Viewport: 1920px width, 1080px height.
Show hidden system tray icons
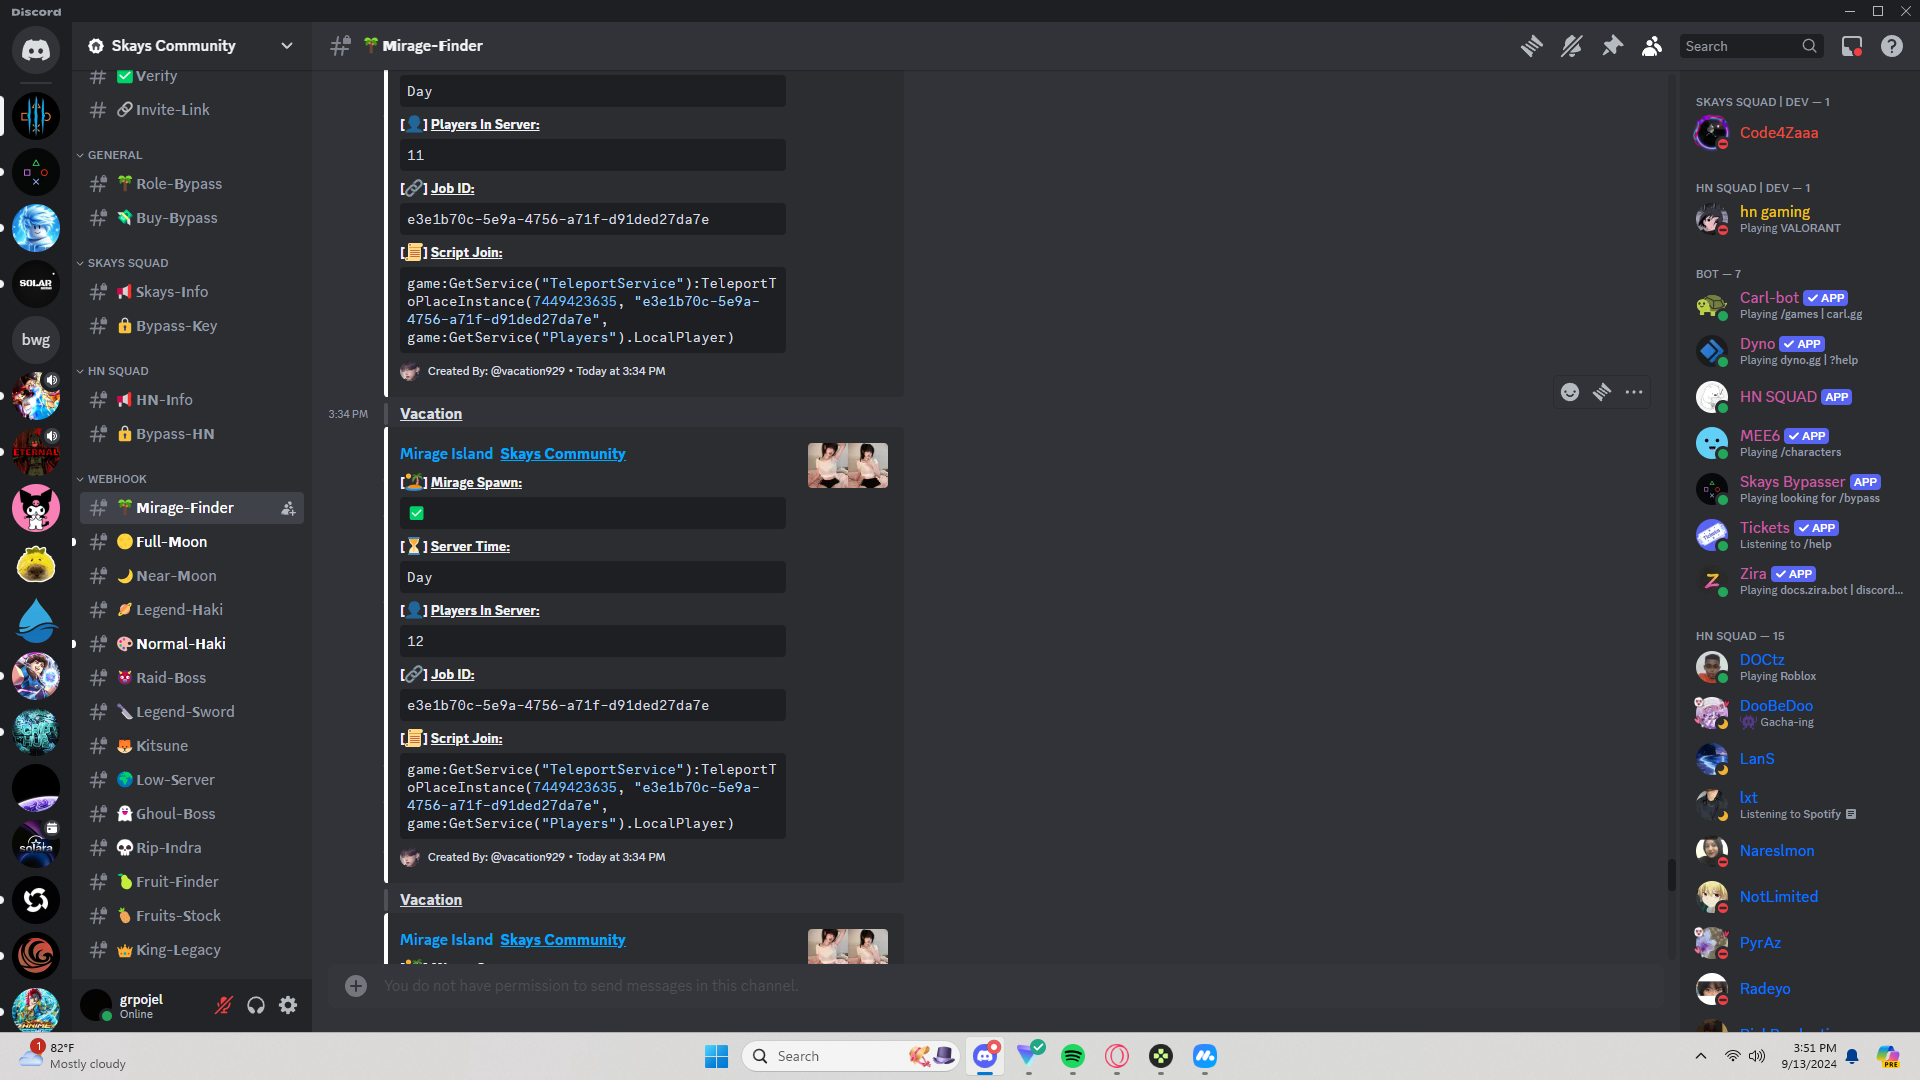pyautogui.click(x=1701, y=1056)
